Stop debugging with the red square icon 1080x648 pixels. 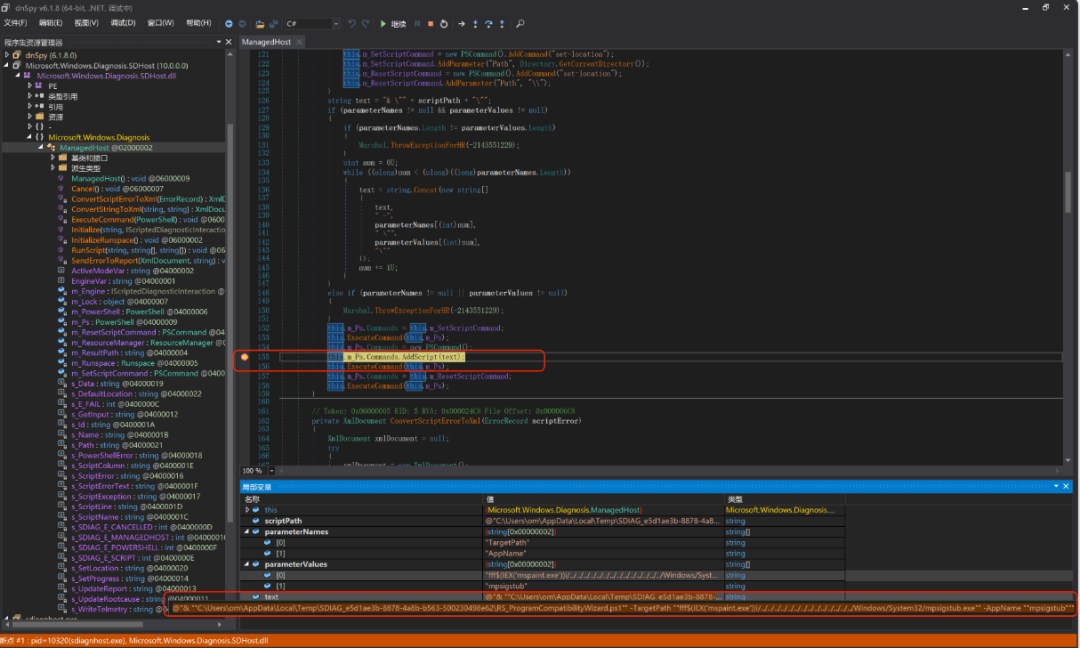pyautogui.click(x=430, y=23)
